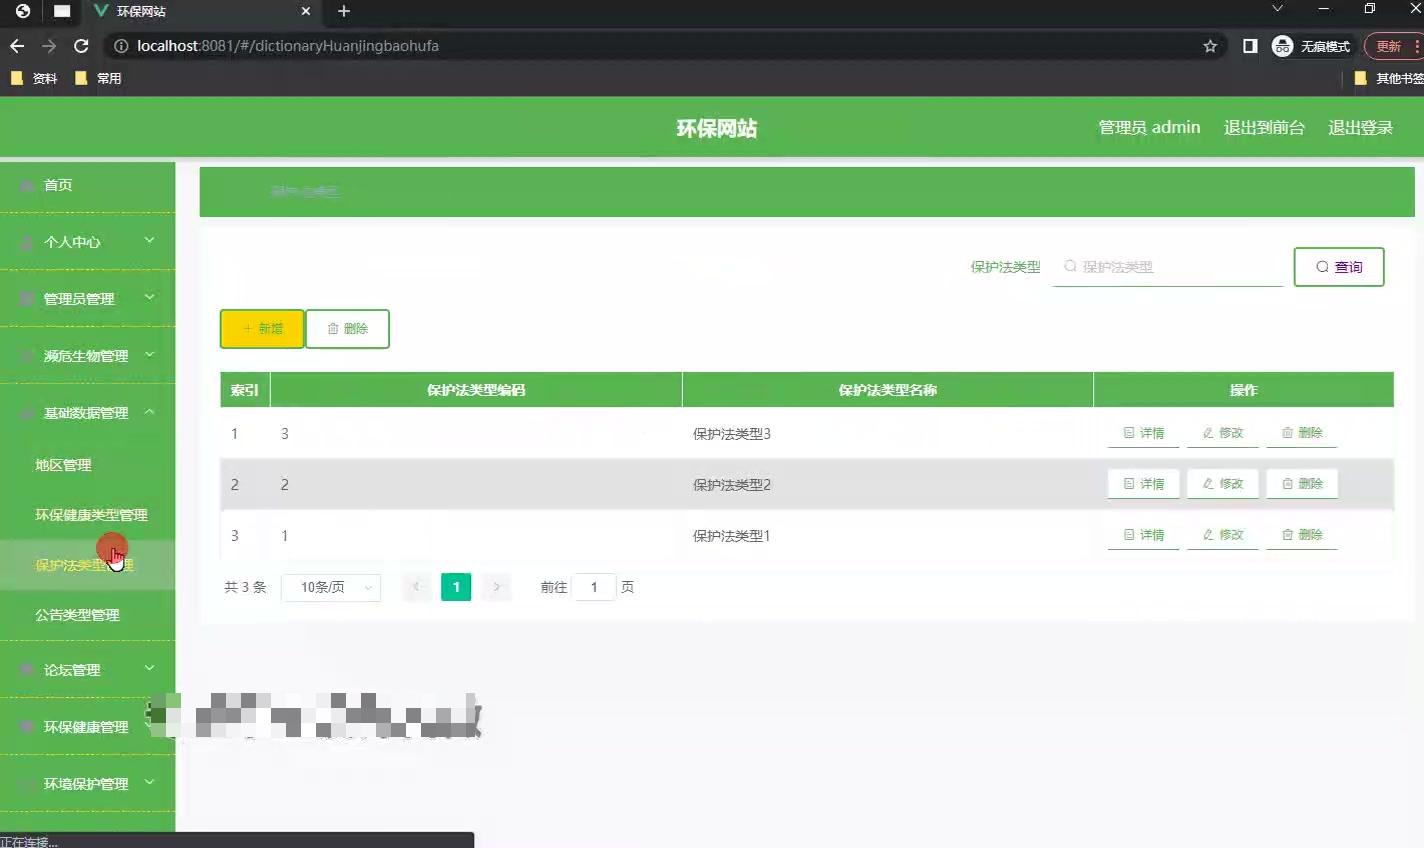Viewport: 1424px width, 848px height.
Task: Click the 共 3 条 total count text
Action: 245,587
